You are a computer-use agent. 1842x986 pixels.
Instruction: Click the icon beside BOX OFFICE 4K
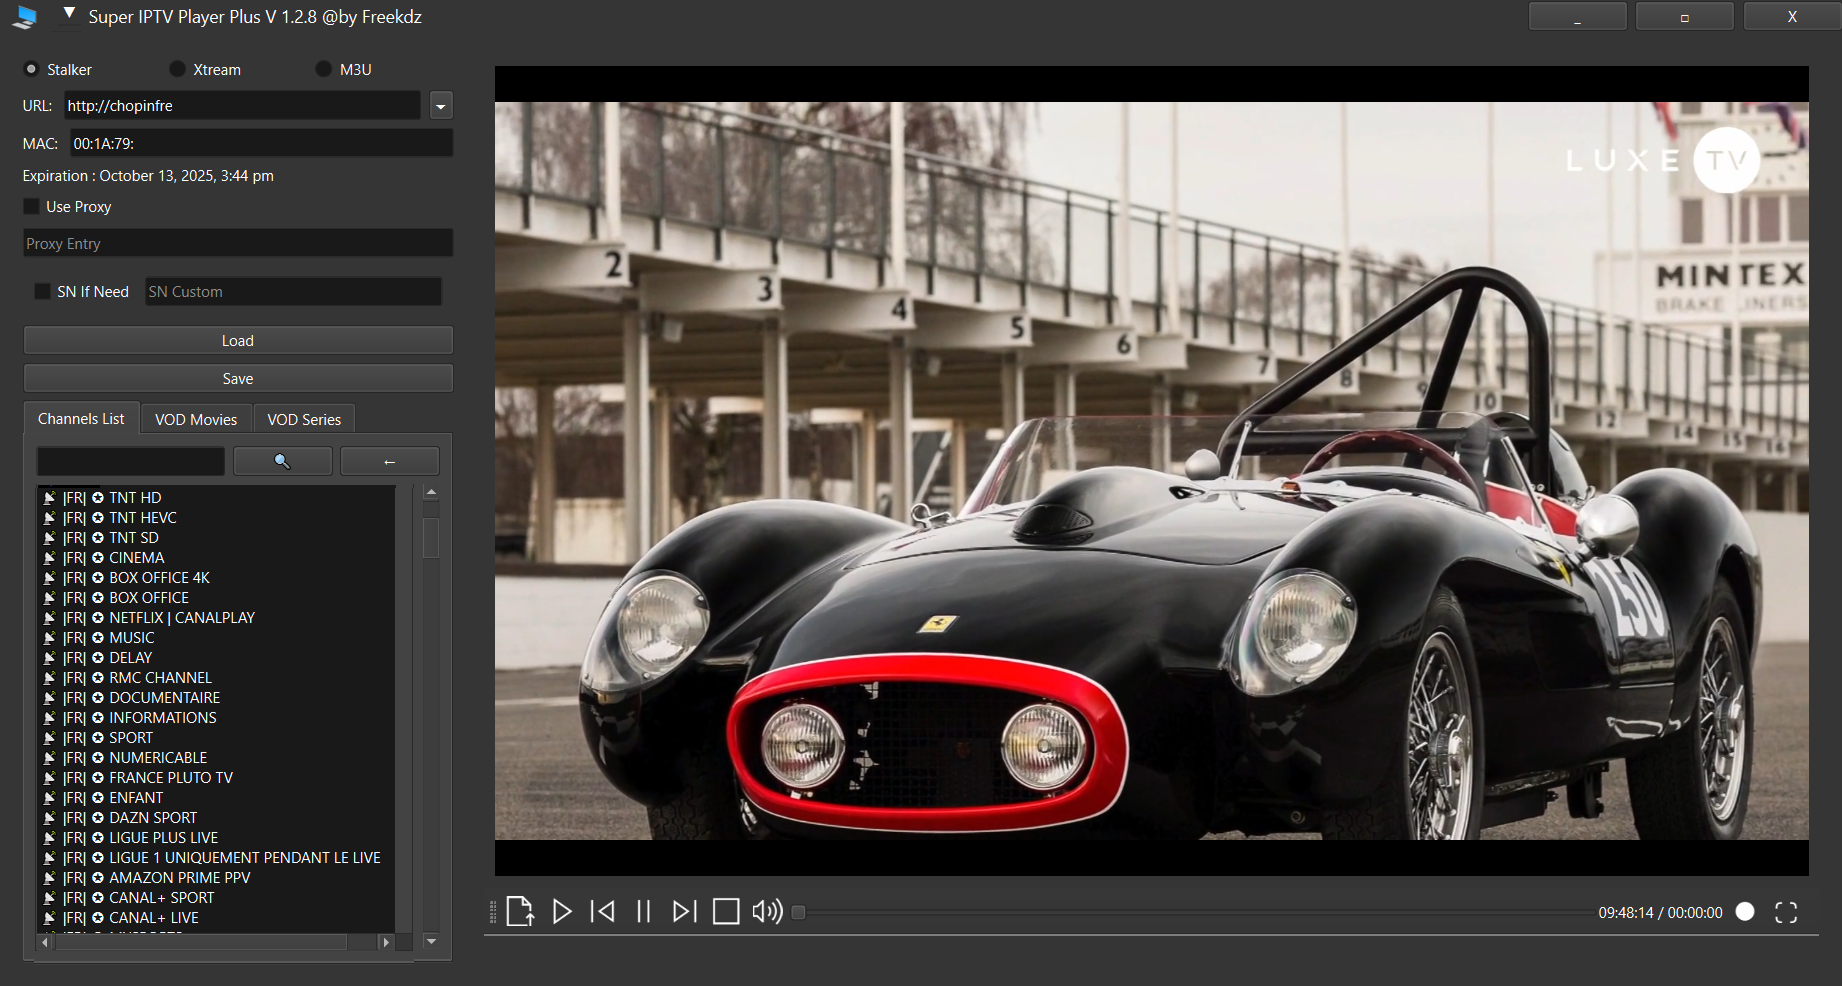[49, 577]
